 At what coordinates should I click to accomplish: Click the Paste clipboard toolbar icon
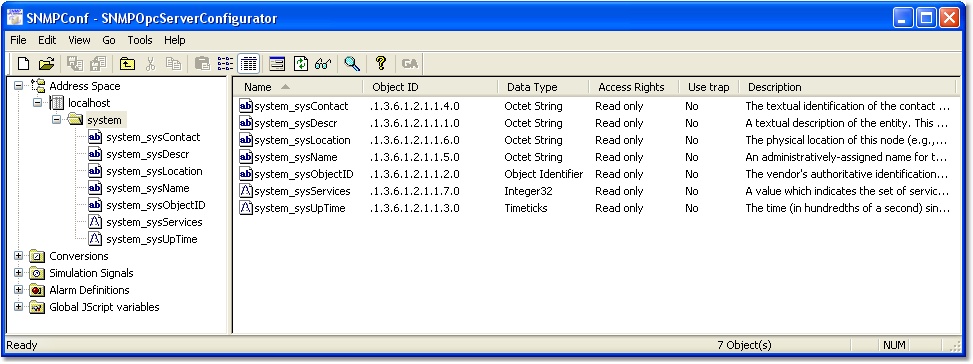[202, 63]
